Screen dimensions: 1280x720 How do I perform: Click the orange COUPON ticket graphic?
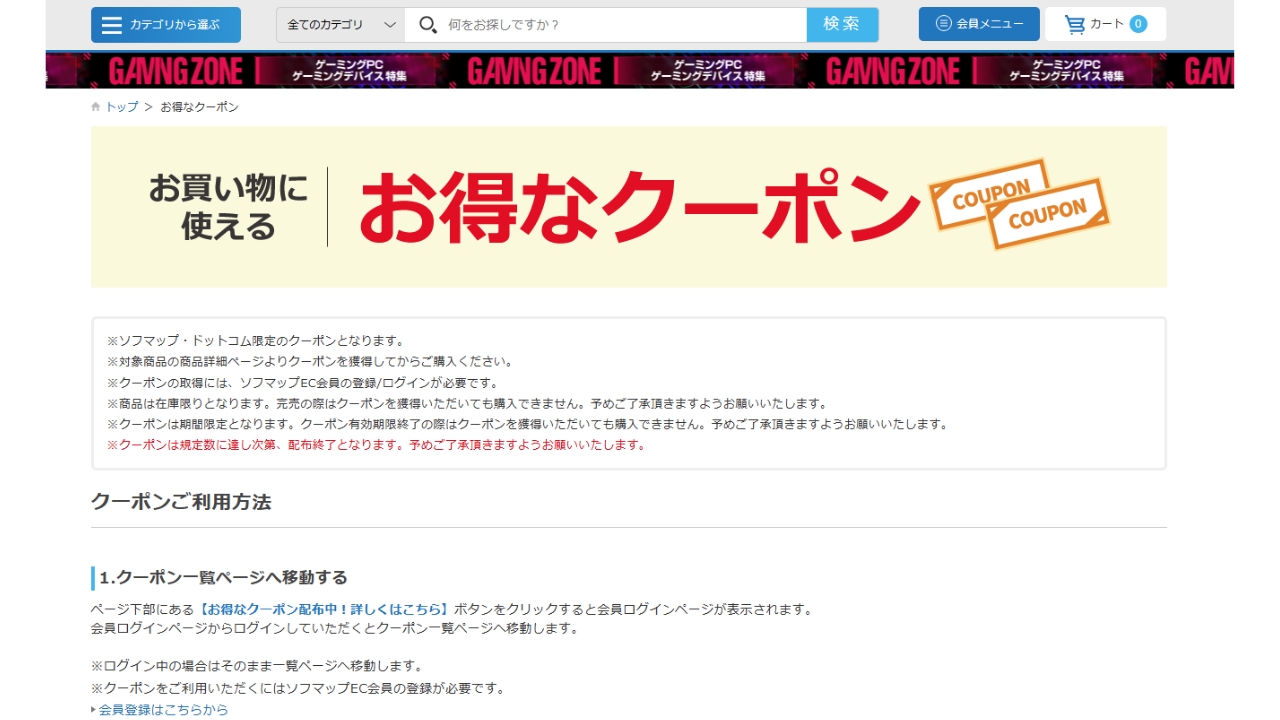[x=1020, y=203]
